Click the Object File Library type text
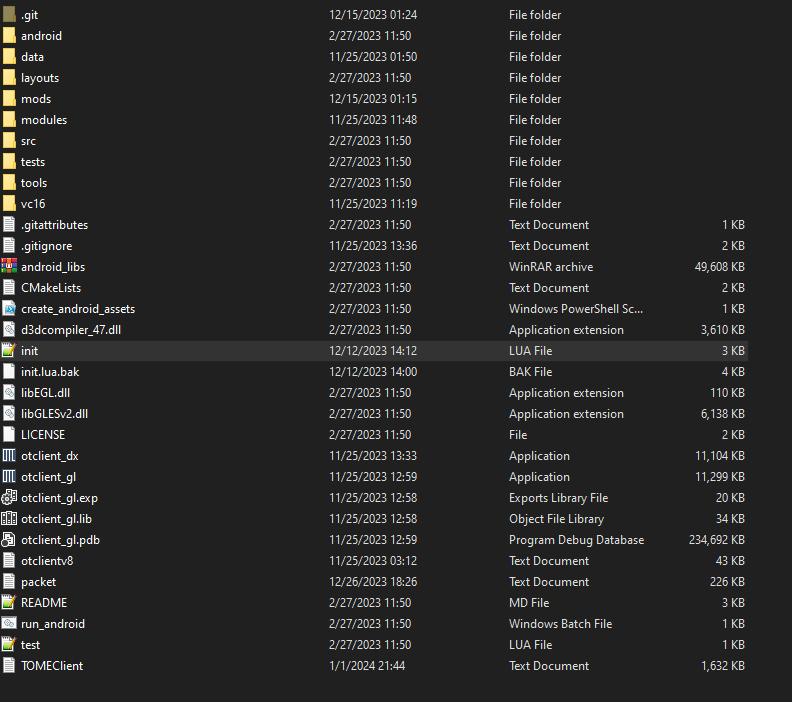 [556, 519]
